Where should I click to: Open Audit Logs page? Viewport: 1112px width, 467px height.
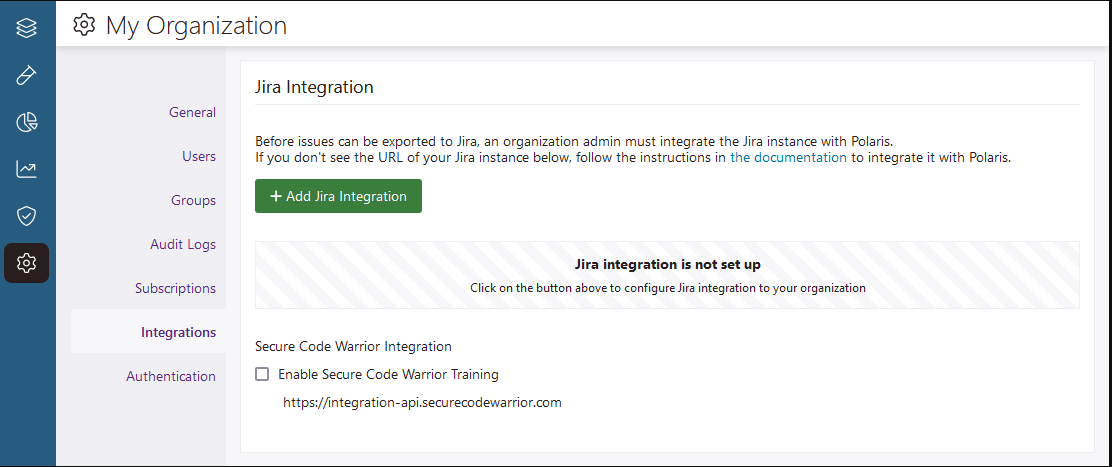coord(182,244)
